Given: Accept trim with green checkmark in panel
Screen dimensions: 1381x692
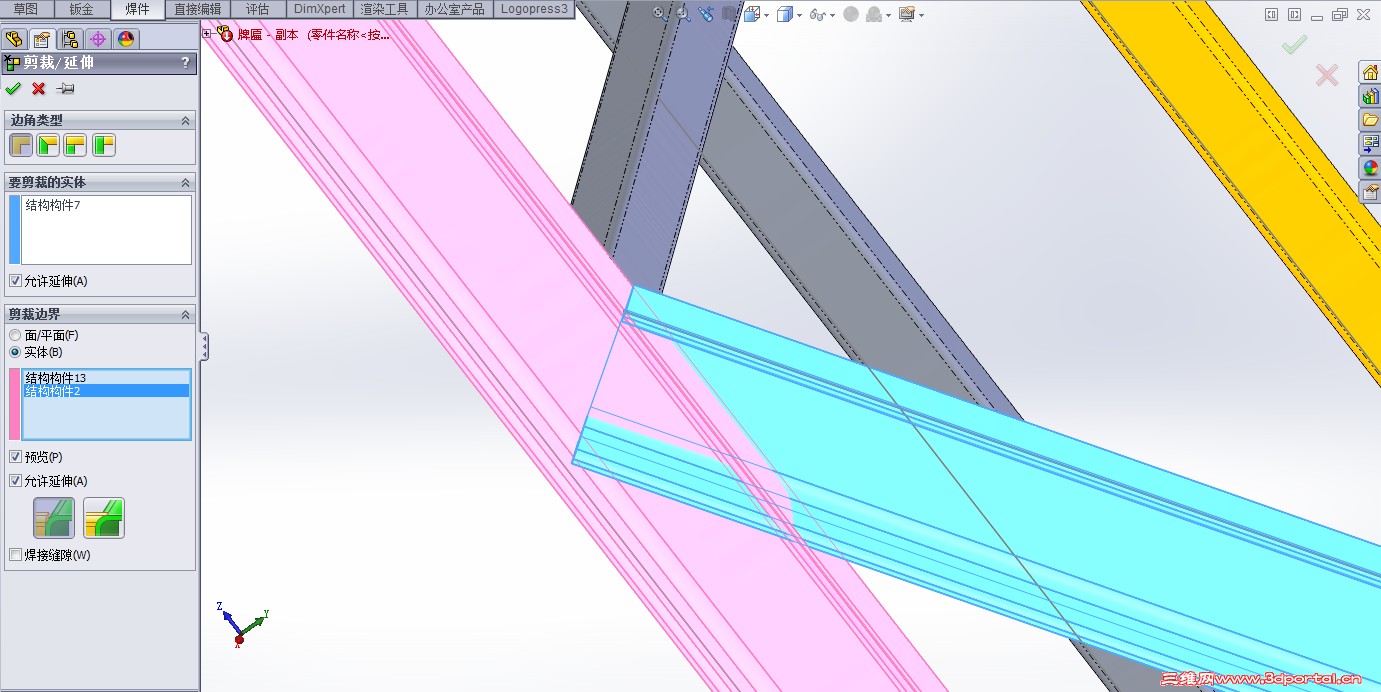Looking at the screenshot, I should pos(13,89).
